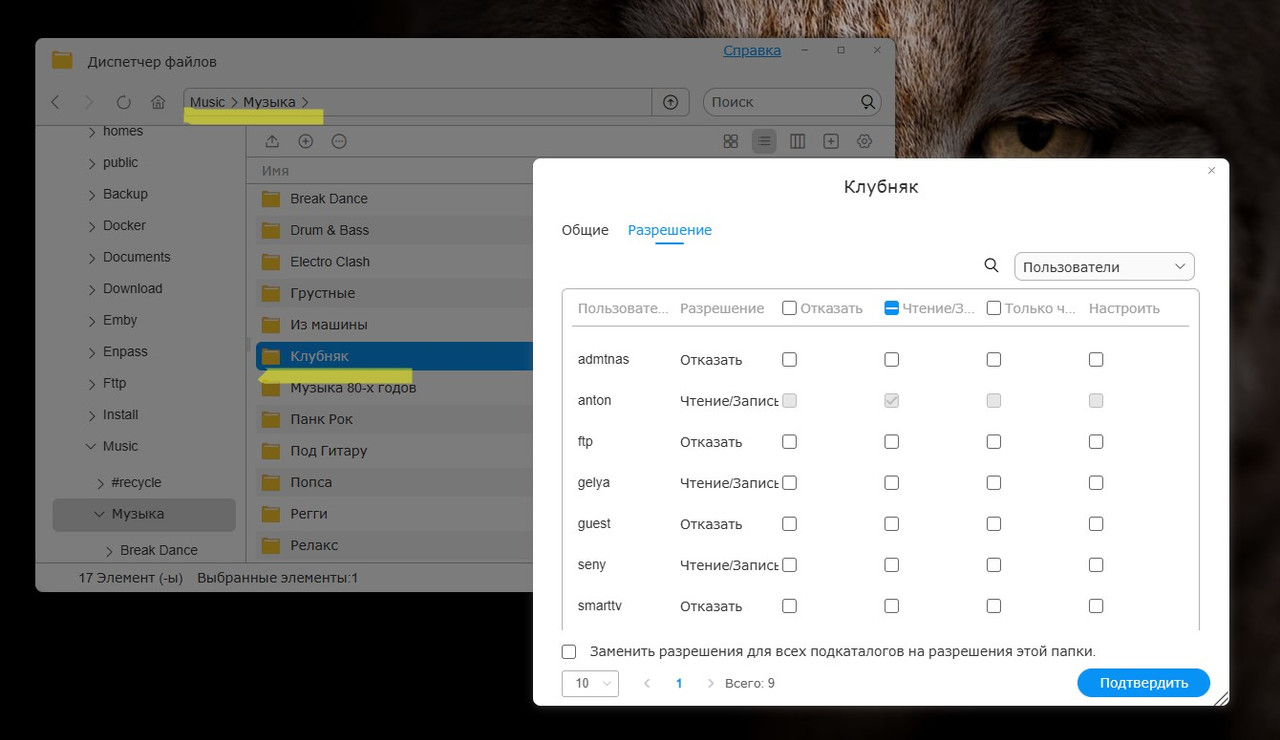This screenshot has width=1280, height=740.
Task: Go to previous page of permissions list
Action: click(647, 684)
